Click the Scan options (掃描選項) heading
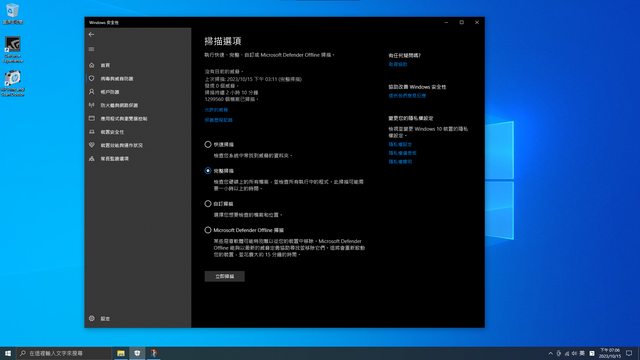Viewport: 640px width, 360px height. point(223,41)
